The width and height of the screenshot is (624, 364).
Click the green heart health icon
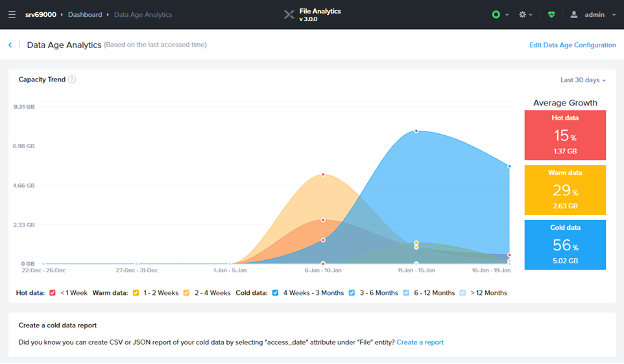point(551,15)
